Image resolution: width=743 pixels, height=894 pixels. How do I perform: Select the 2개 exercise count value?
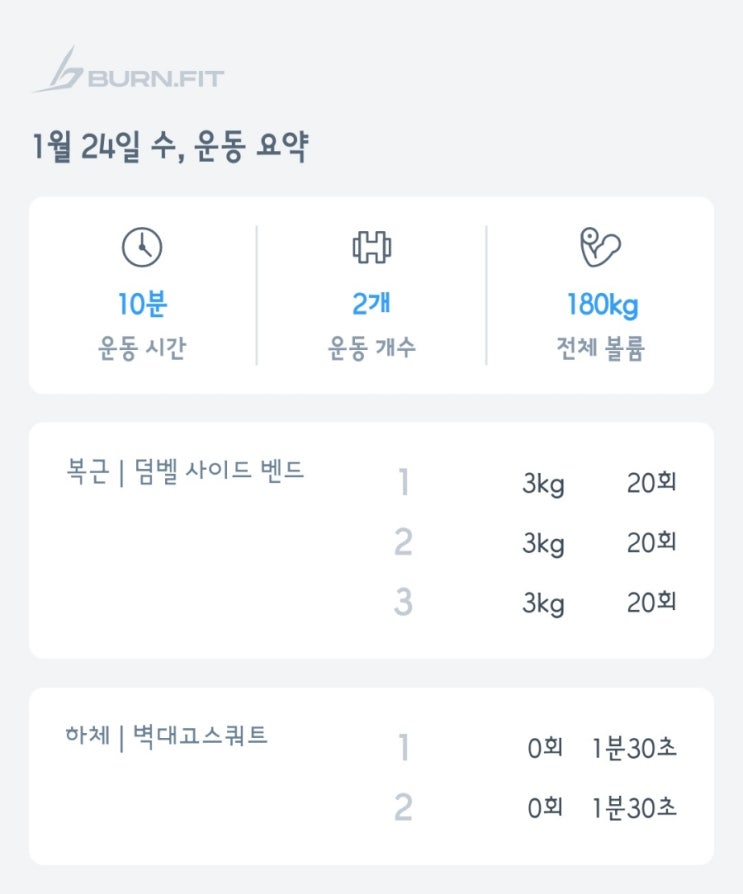(372, 304)
